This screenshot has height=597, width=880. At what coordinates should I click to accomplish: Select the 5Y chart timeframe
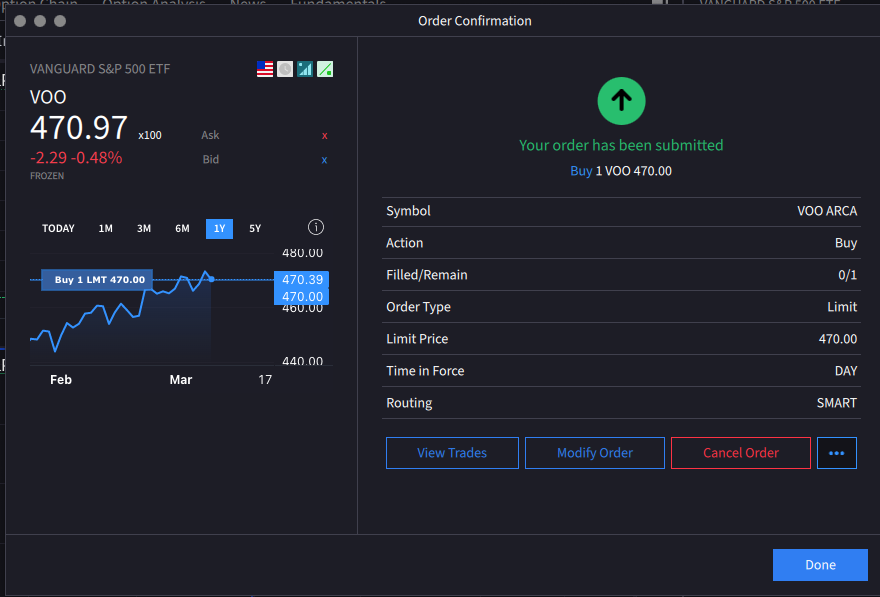click(x=255, y=229)
